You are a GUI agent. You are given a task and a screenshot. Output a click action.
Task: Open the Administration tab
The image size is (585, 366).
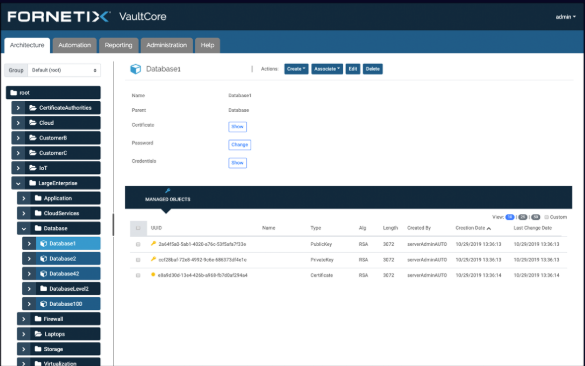[x=166, y=45]
